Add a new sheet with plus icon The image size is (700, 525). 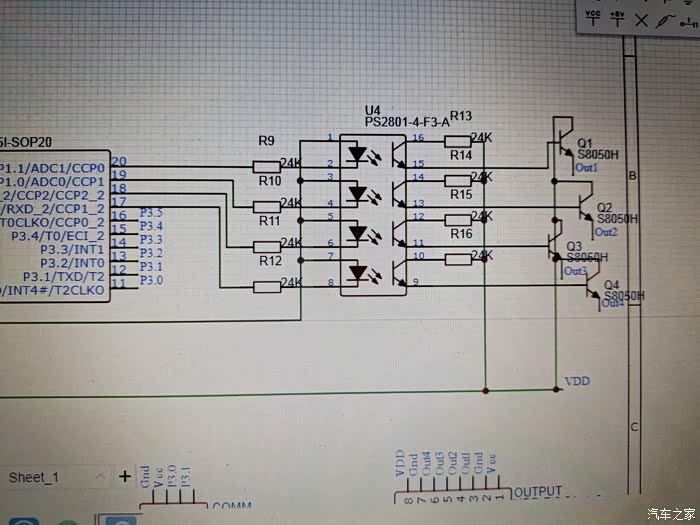pos(125,476)
